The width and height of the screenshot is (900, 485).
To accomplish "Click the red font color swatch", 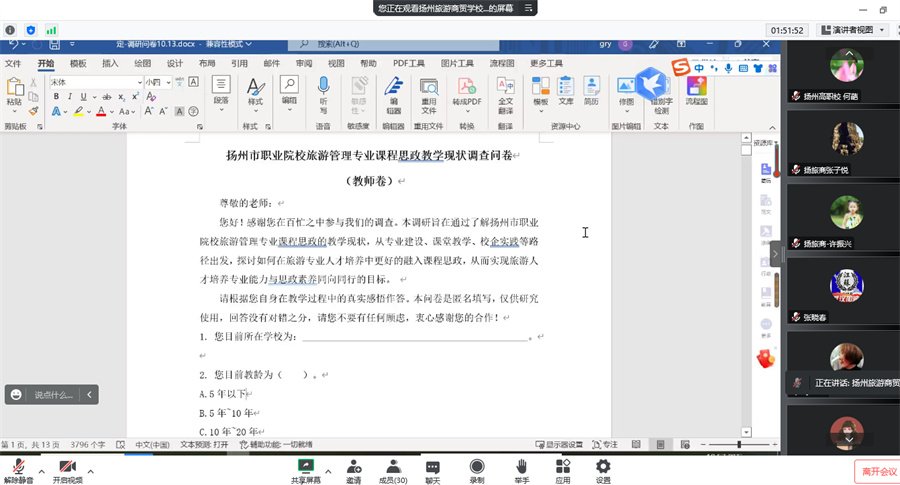I will point(102,111).
